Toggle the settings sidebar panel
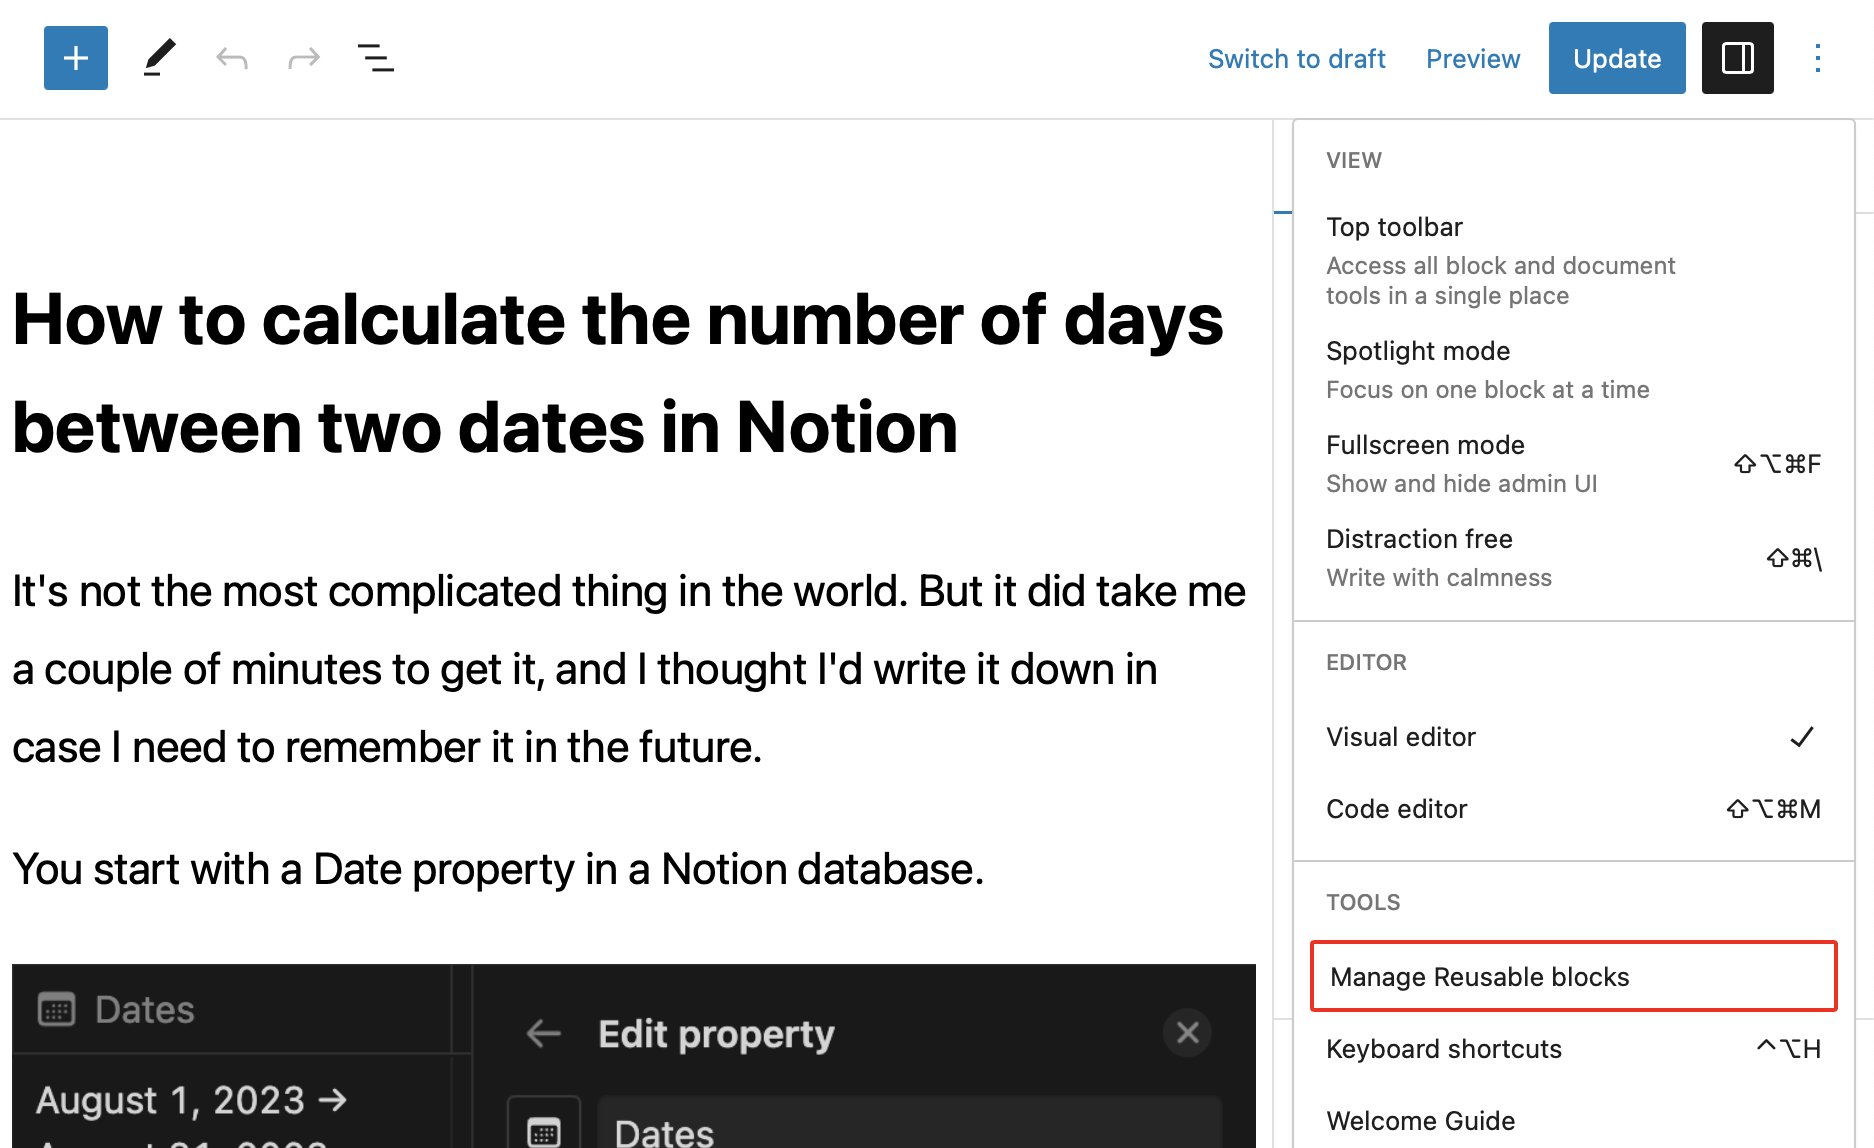 pyautogui.click(x=1737, y=58)
